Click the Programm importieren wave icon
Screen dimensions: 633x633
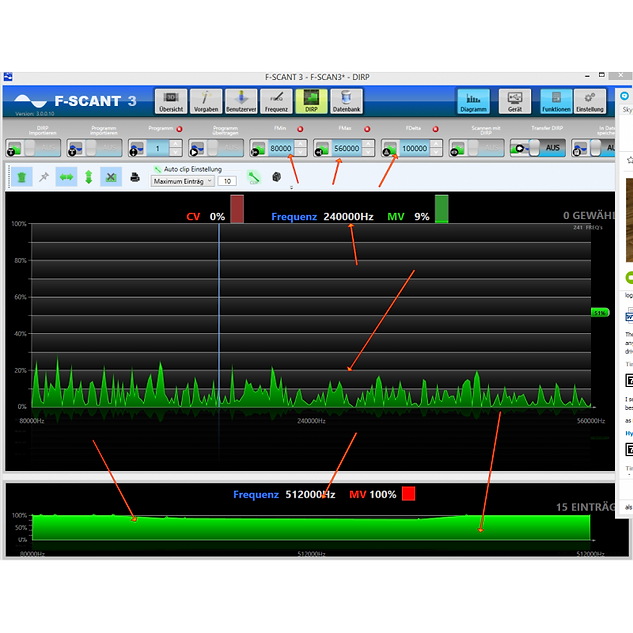(x=75, y=148)
